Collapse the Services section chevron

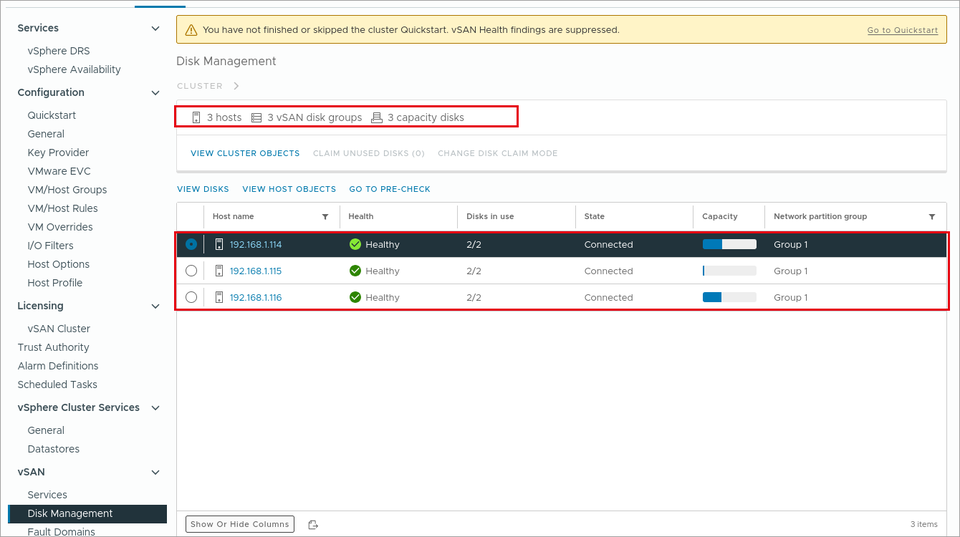click(x=156, y=28)
